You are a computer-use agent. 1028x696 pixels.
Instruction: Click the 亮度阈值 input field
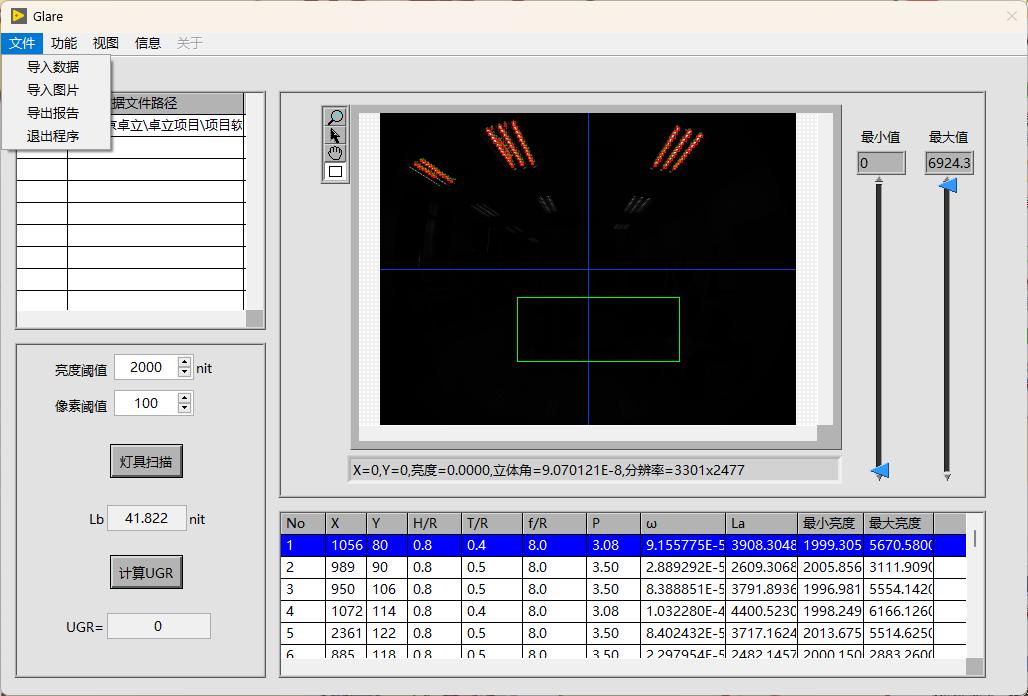pos(145,368)
